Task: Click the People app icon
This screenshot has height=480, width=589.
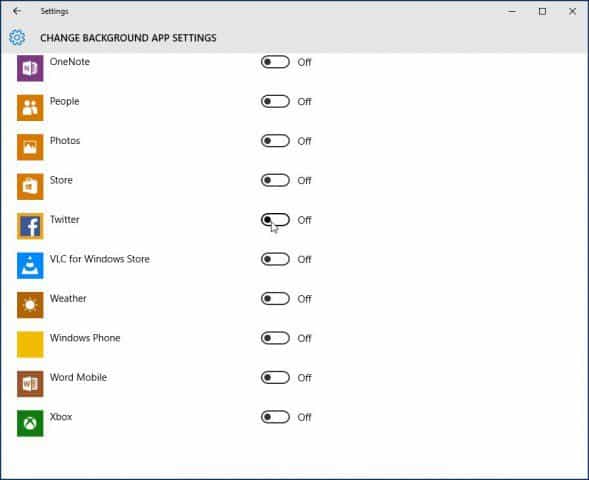Action: [30, 108]
